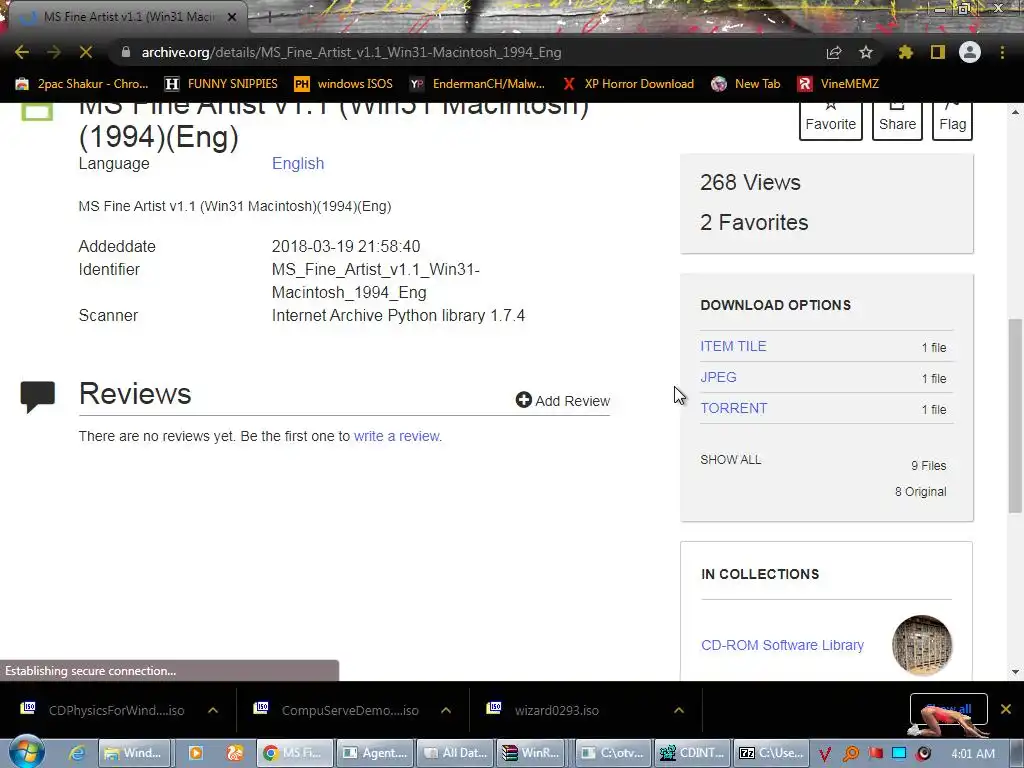1024x768 pixels.
Task: Flag this archive item
Action: tap(952, 121)
